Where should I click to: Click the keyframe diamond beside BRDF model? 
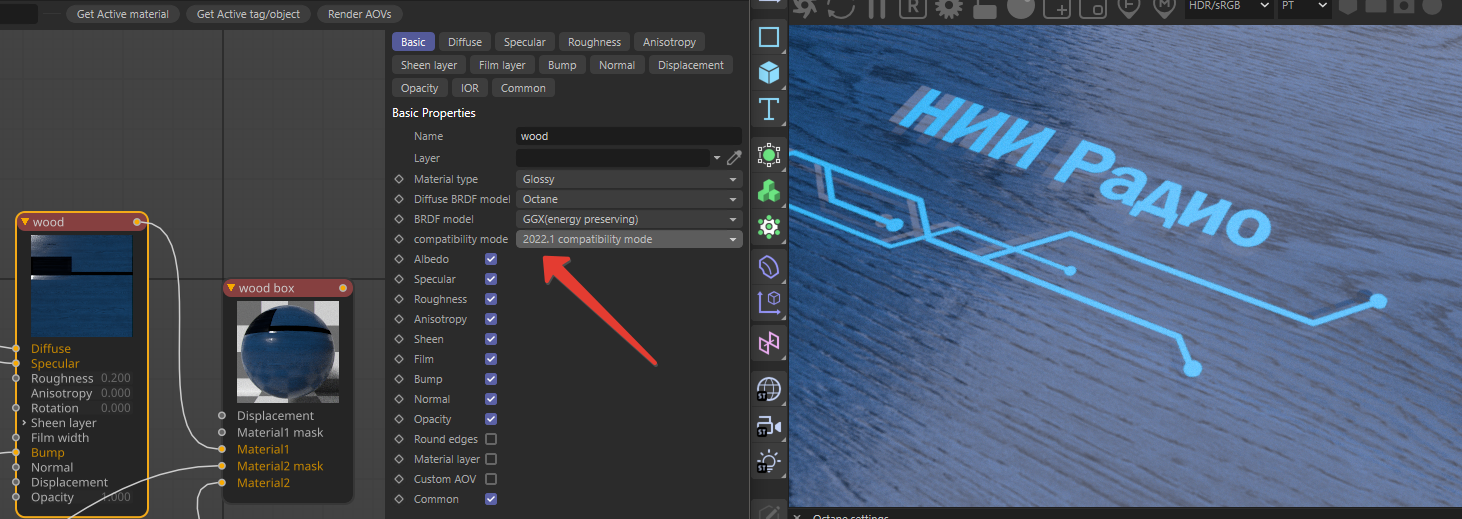point(399,219)
